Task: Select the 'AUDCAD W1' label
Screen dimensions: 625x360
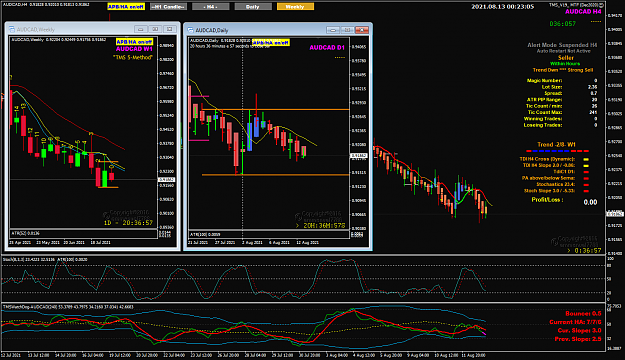Action: point(134,49)
